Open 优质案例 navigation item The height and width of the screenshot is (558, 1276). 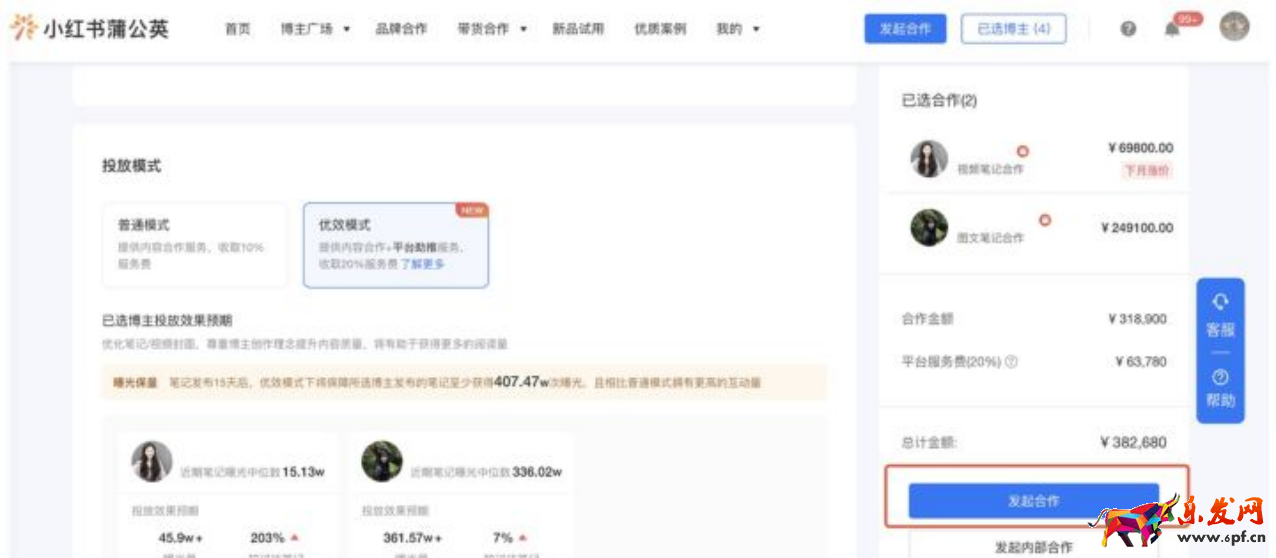(x=660, y=29)
